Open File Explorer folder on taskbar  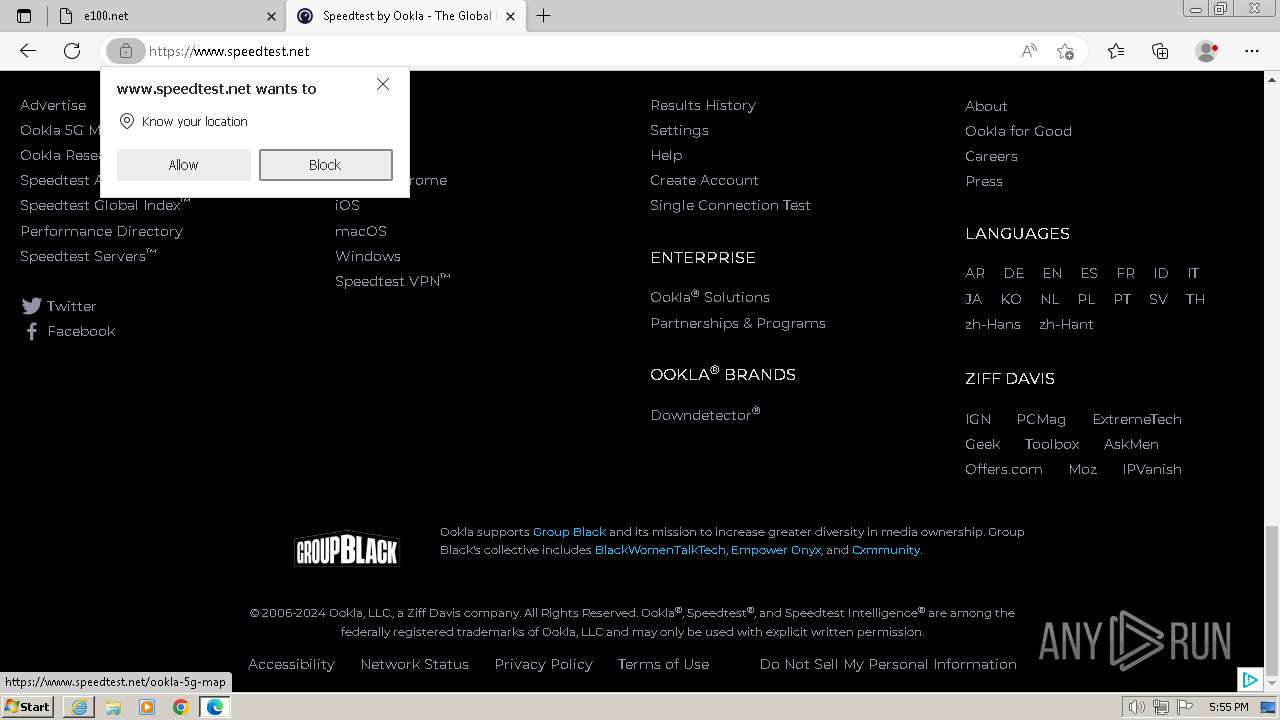click(x=113, y=707)
